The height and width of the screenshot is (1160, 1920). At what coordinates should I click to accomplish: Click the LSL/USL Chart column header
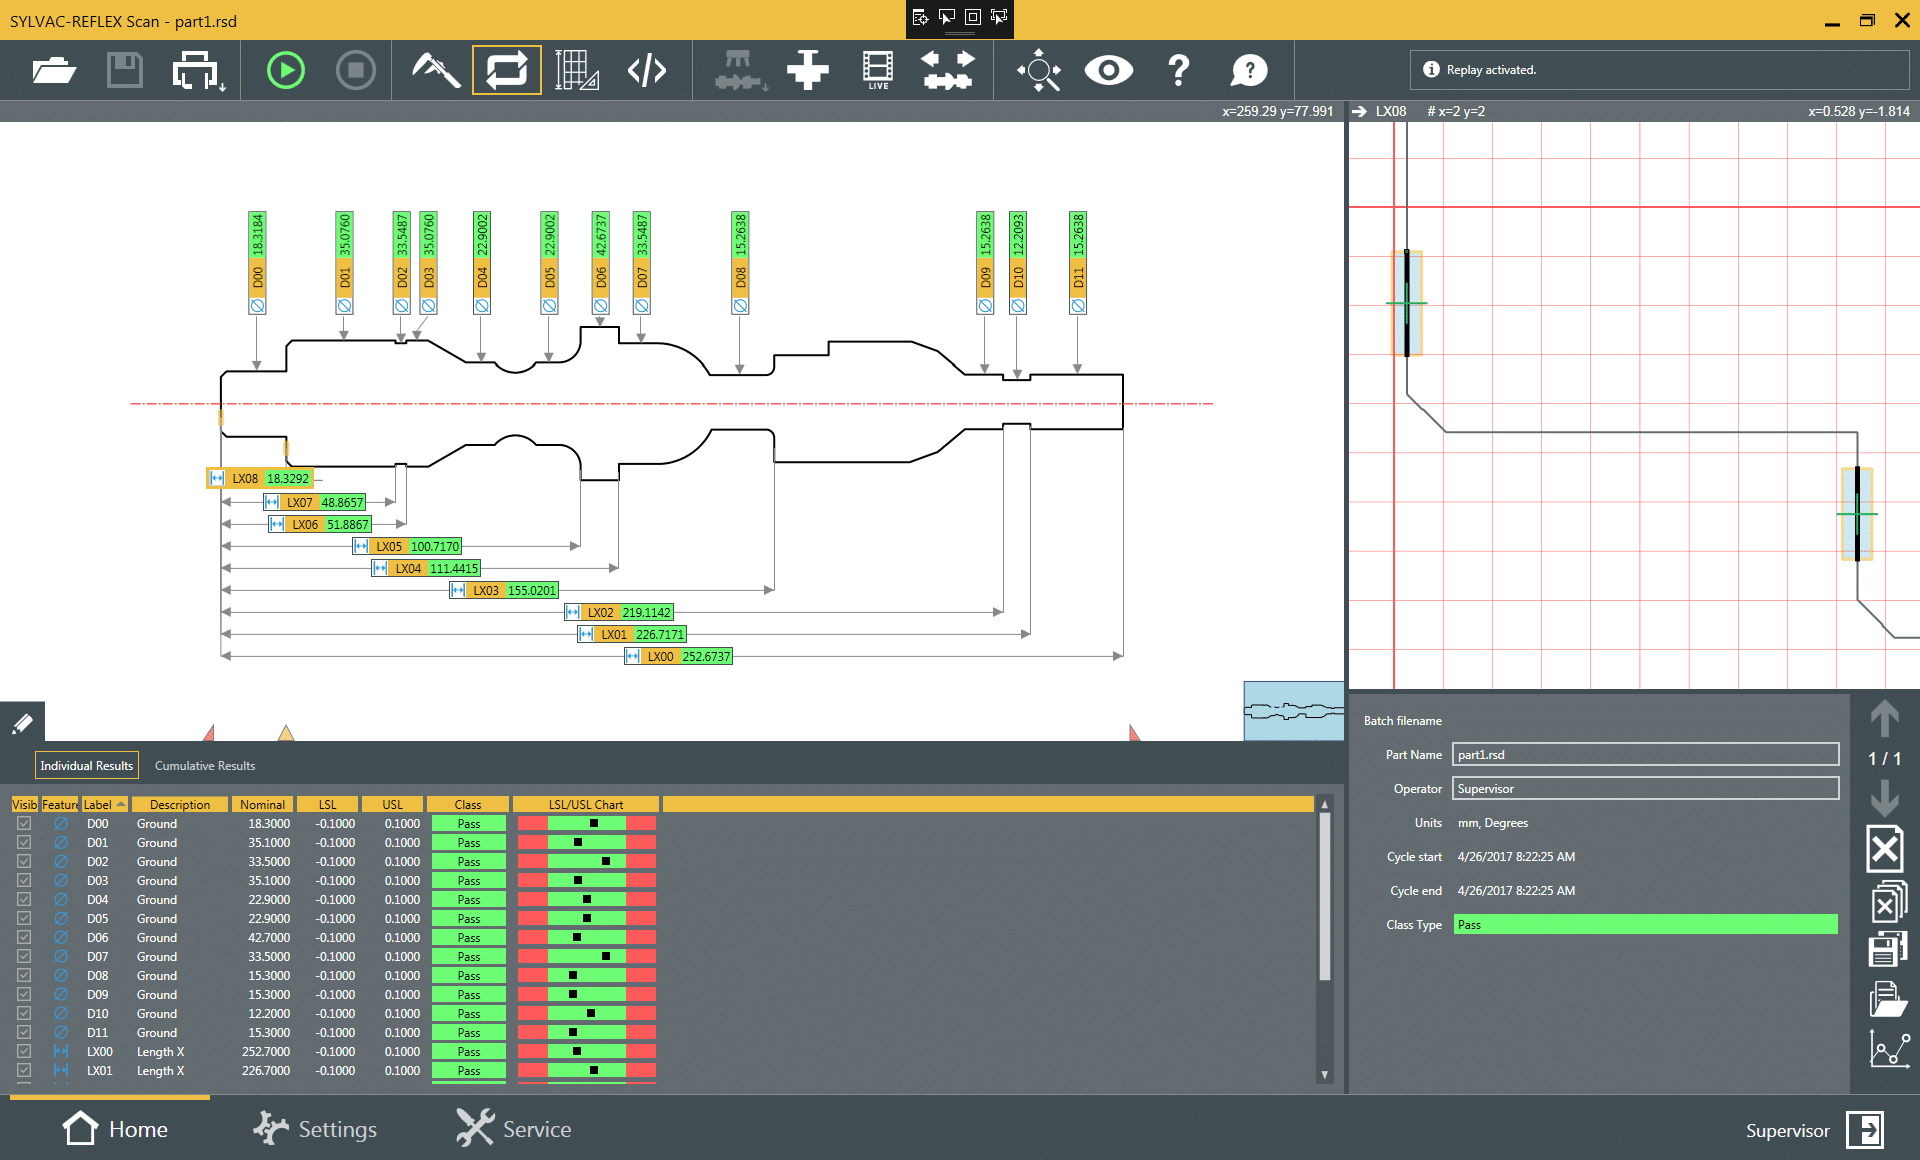tap(585, 805)
